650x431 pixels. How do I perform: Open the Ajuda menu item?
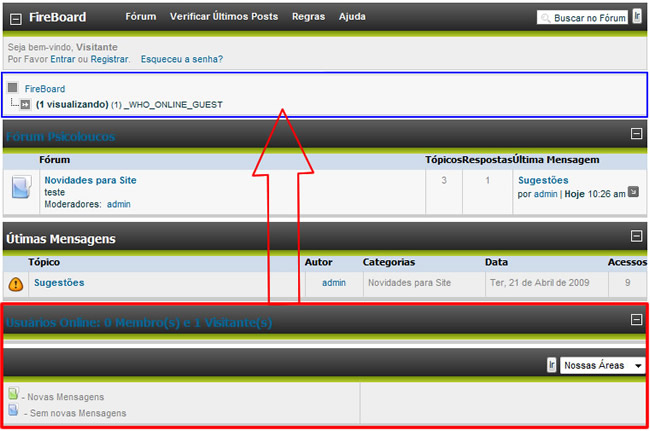pyautogui.click(x=352, y=17)
